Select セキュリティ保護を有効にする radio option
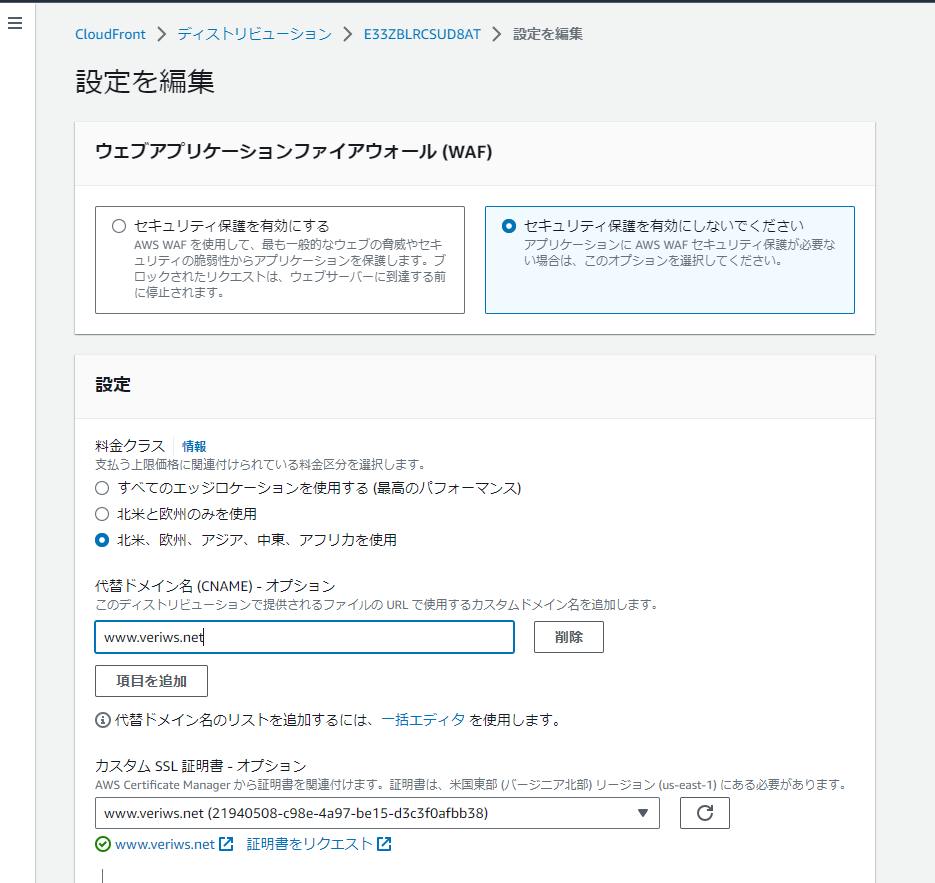This screenshot has height=883, width=935. pyautogui.click(x=119, y=226)
